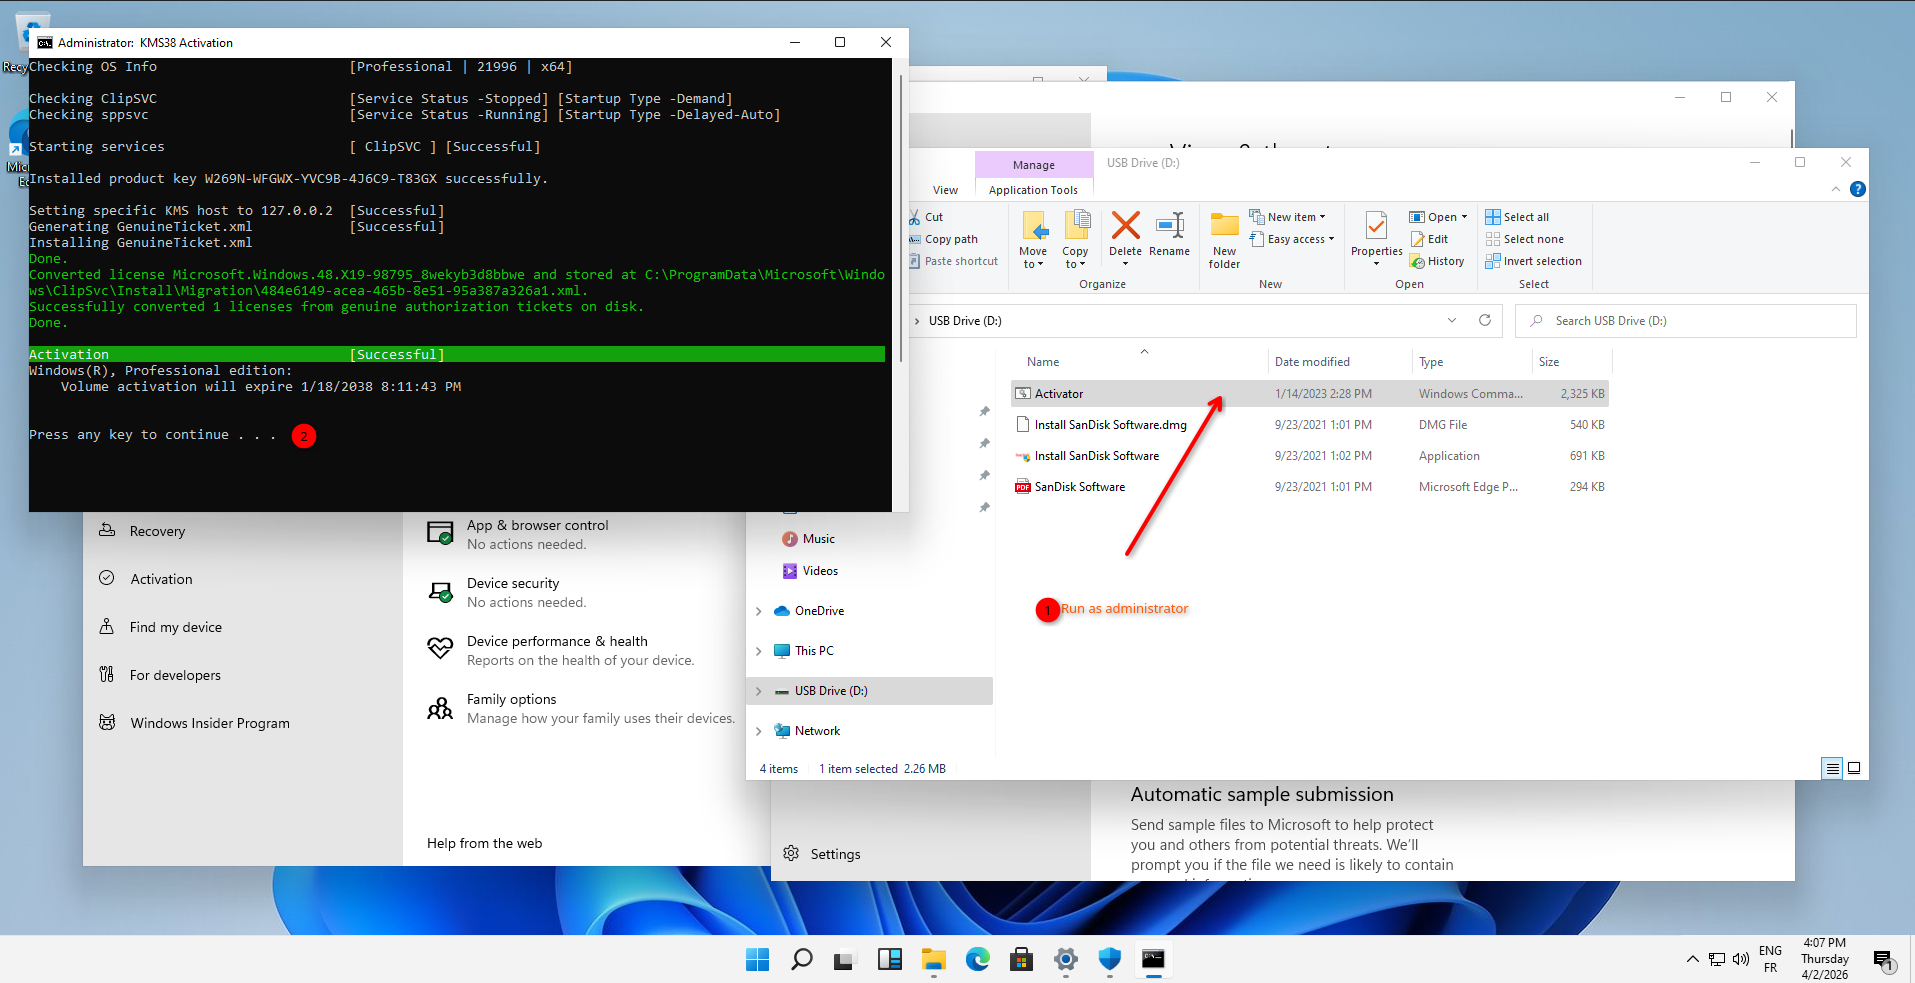The height and width of the screenshot is (983, 1915).
Task: Refresh the USB Drive (D:) folder view
Action: click(1485, 321)
